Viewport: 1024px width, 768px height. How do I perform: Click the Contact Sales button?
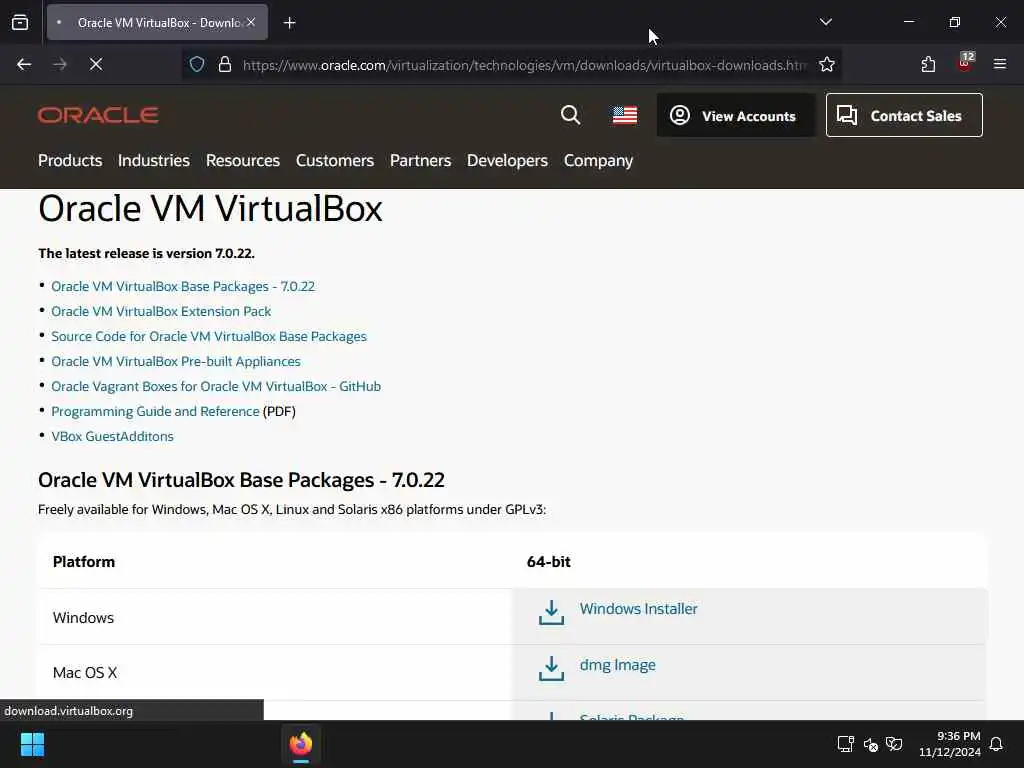click(x=904, y=115)
